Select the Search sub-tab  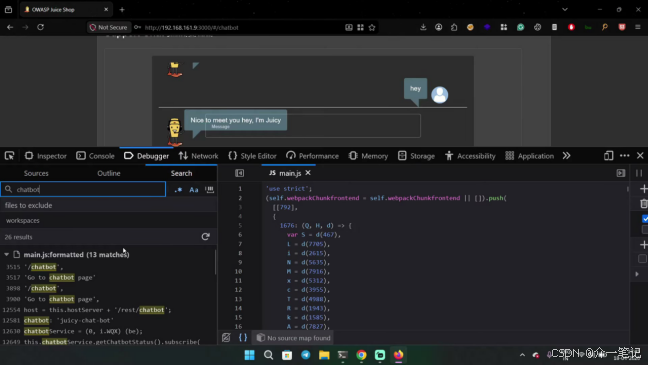tap(181, 173)
